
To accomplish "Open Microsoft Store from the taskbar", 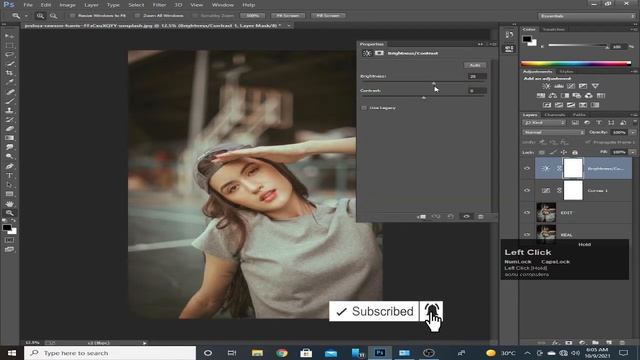I will tap(306, 353).
